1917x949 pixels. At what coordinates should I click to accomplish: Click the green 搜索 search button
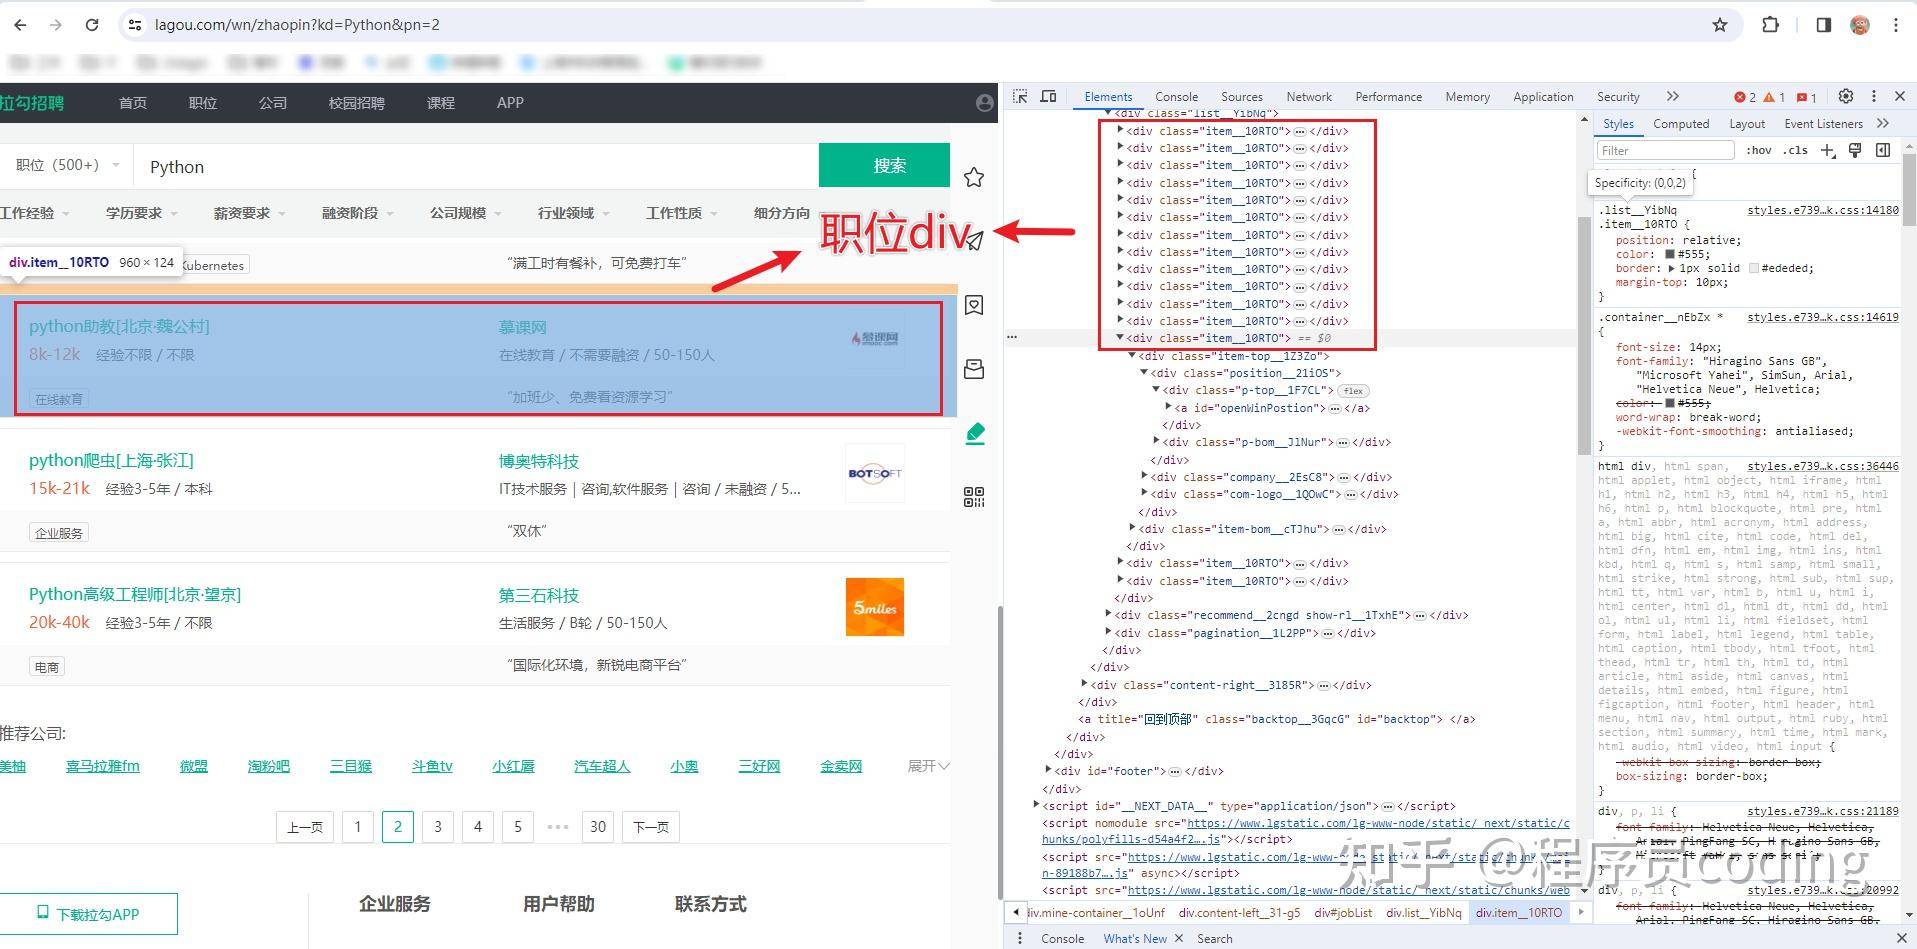(x=884, y=165)
